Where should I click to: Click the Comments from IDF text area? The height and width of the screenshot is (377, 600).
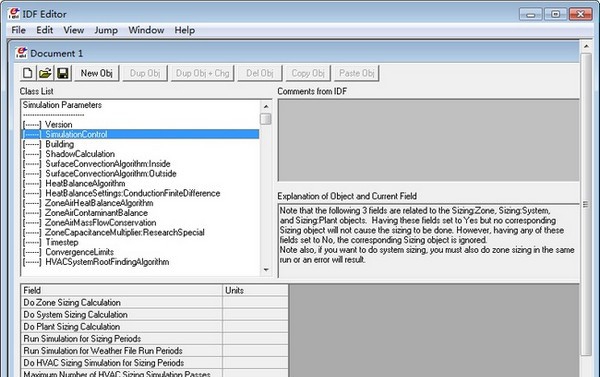point(429,140)
